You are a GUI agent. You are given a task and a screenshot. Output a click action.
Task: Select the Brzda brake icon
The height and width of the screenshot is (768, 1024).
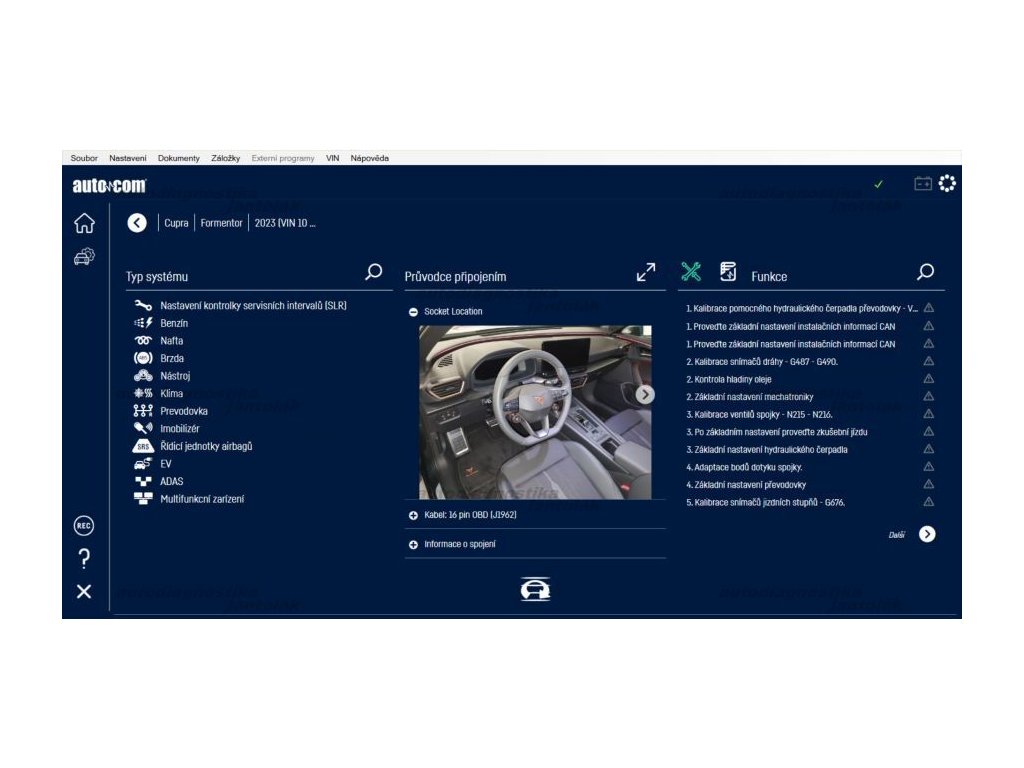143,358
